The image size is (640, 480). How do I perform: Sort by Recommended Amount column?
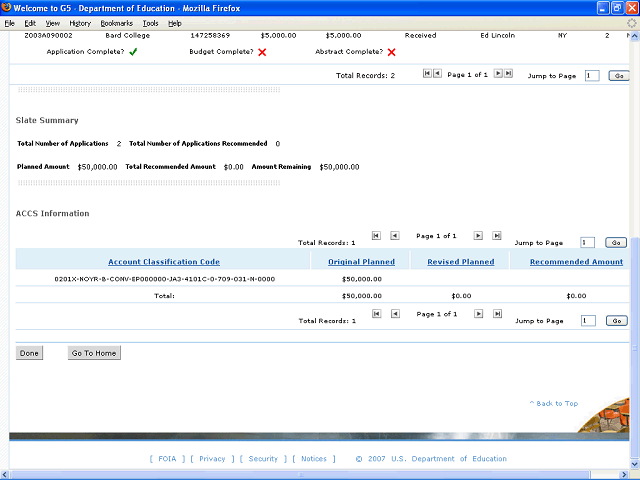pyautogui.click(x=576, y=262)
